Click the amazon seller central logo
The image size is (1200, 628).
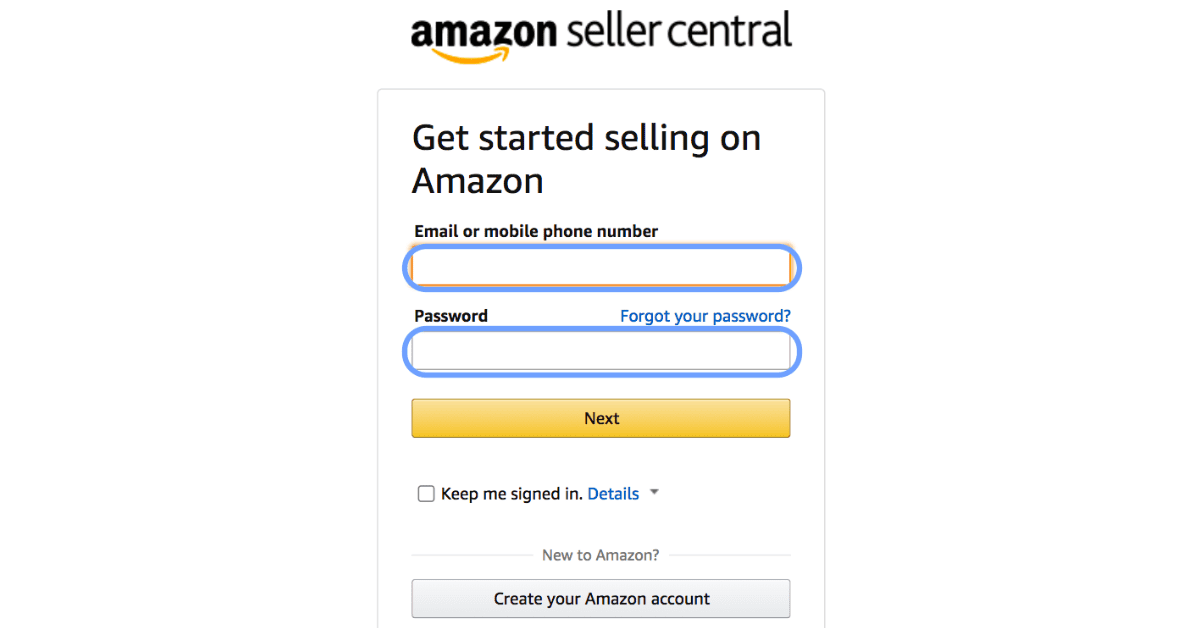tap(601, 36)
